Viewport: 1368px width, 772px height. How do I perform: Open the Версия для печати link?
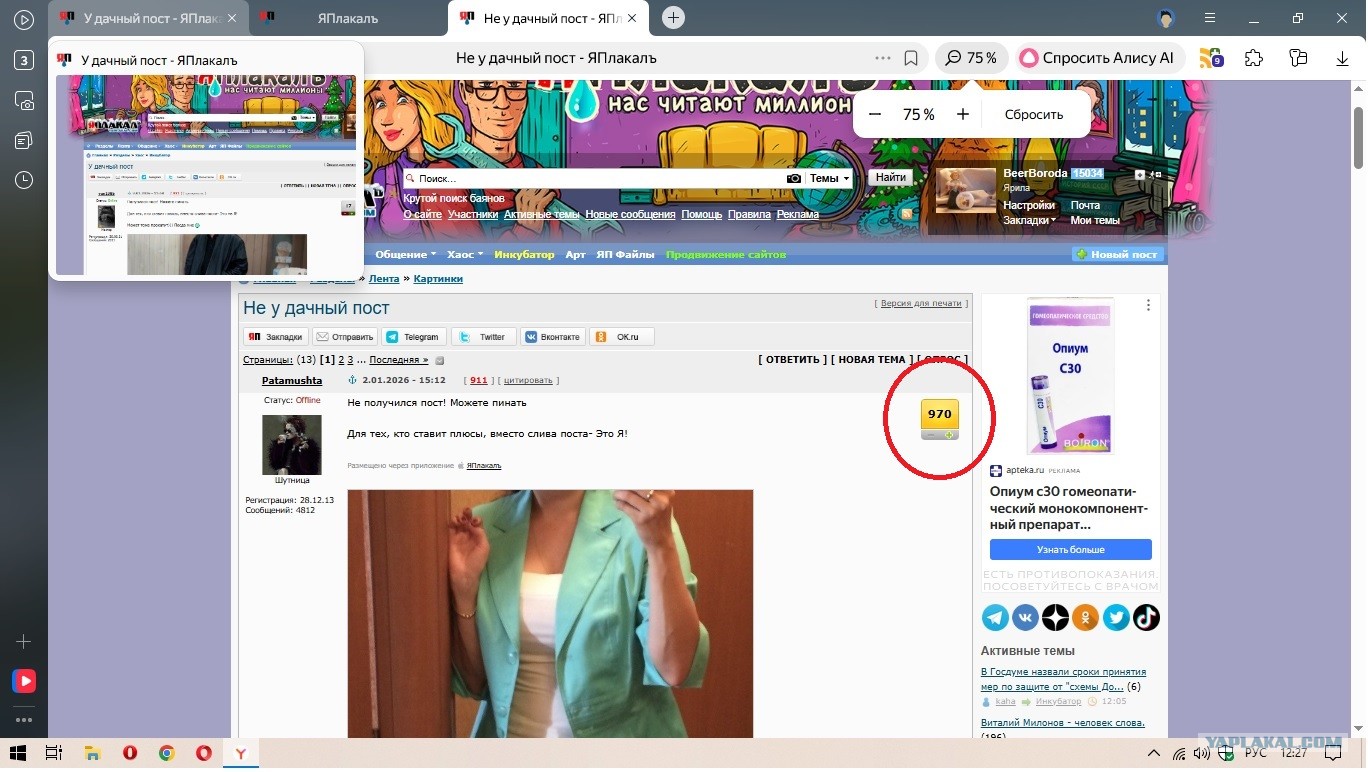pos(921,303)
